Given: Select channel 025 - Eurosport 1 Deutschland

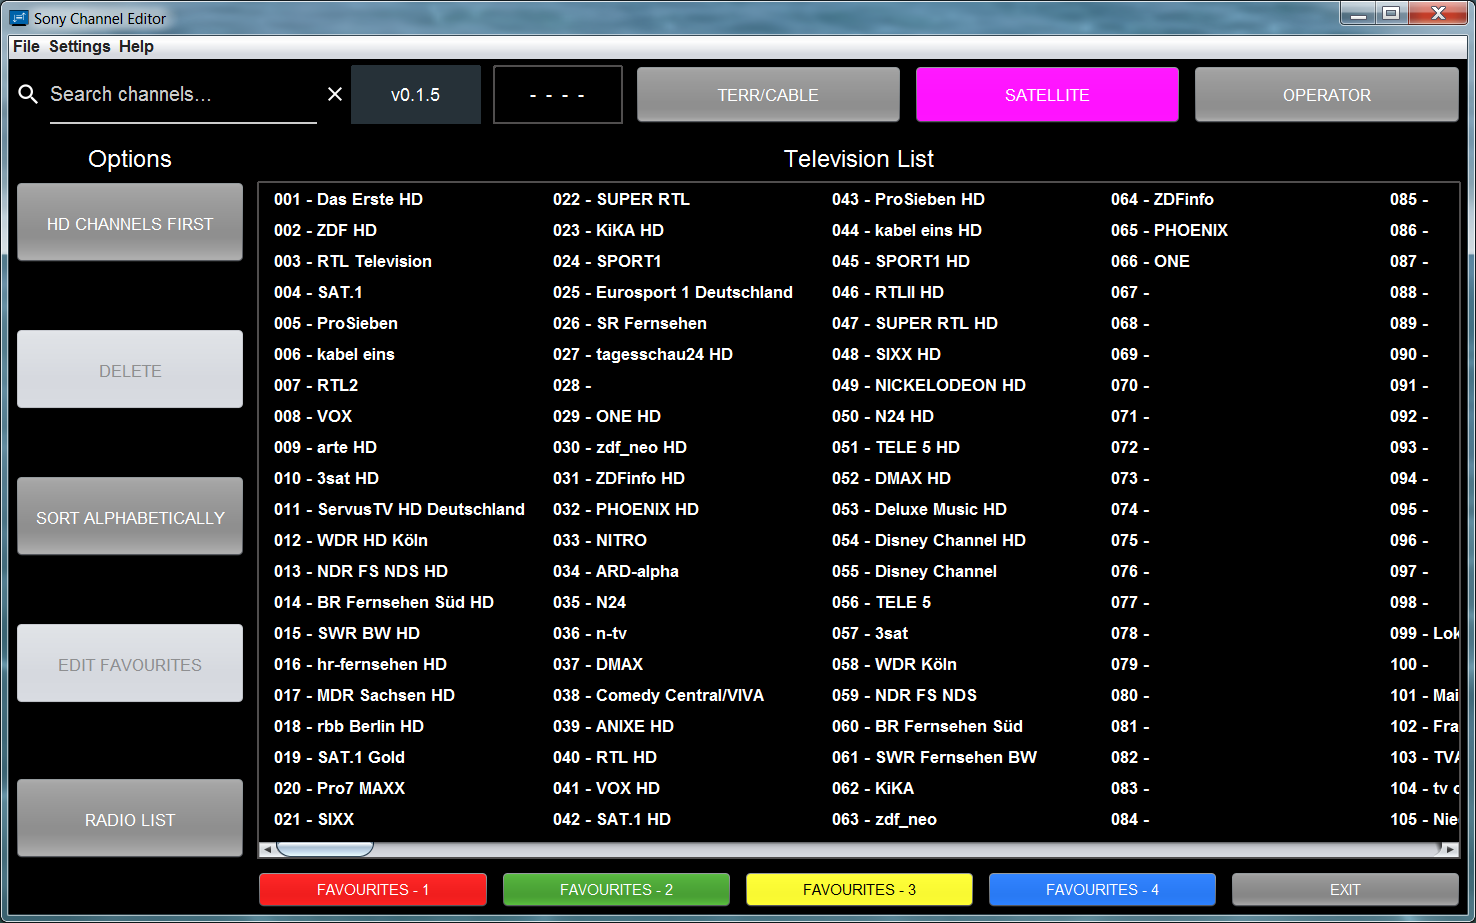Looking at the screenshot, I should 673,292.
